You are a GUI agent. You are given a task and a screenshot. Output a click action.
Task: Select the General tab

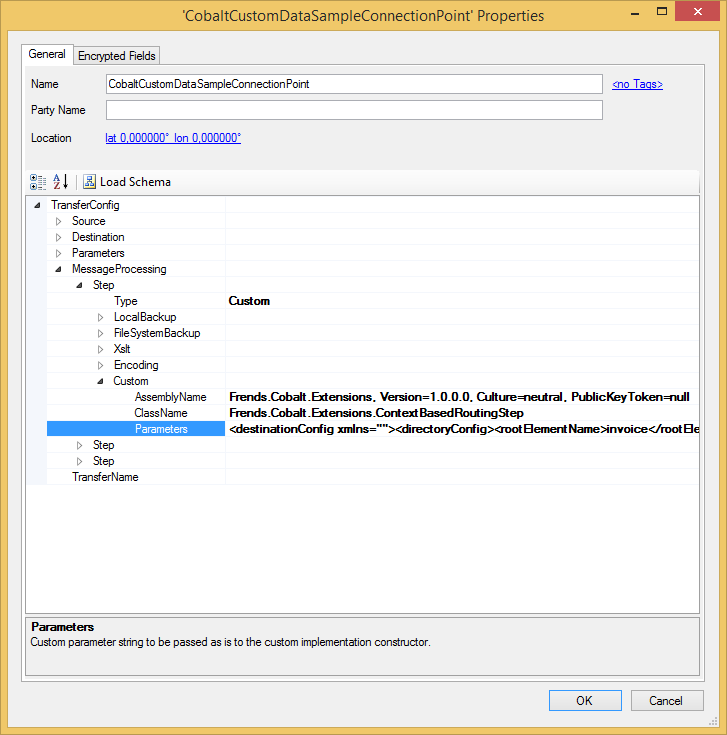coord(47,54)
